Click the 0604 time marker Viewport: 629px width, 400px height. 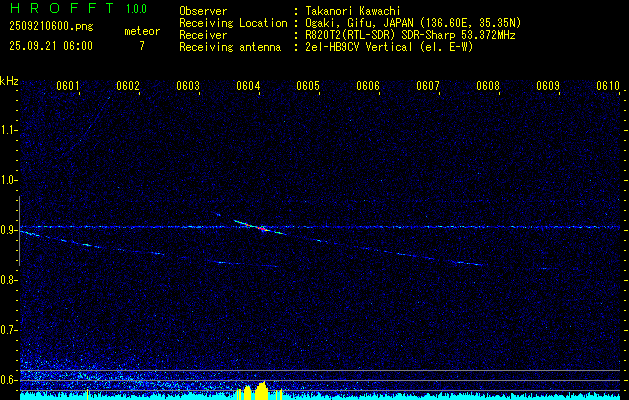pos(248,86)
